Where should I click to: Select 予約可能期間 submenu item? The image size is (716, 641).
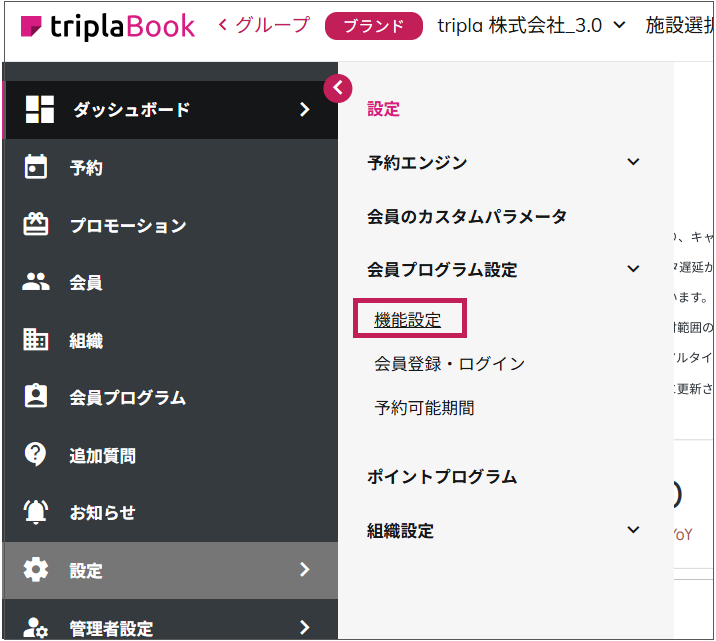pos(424,407)
